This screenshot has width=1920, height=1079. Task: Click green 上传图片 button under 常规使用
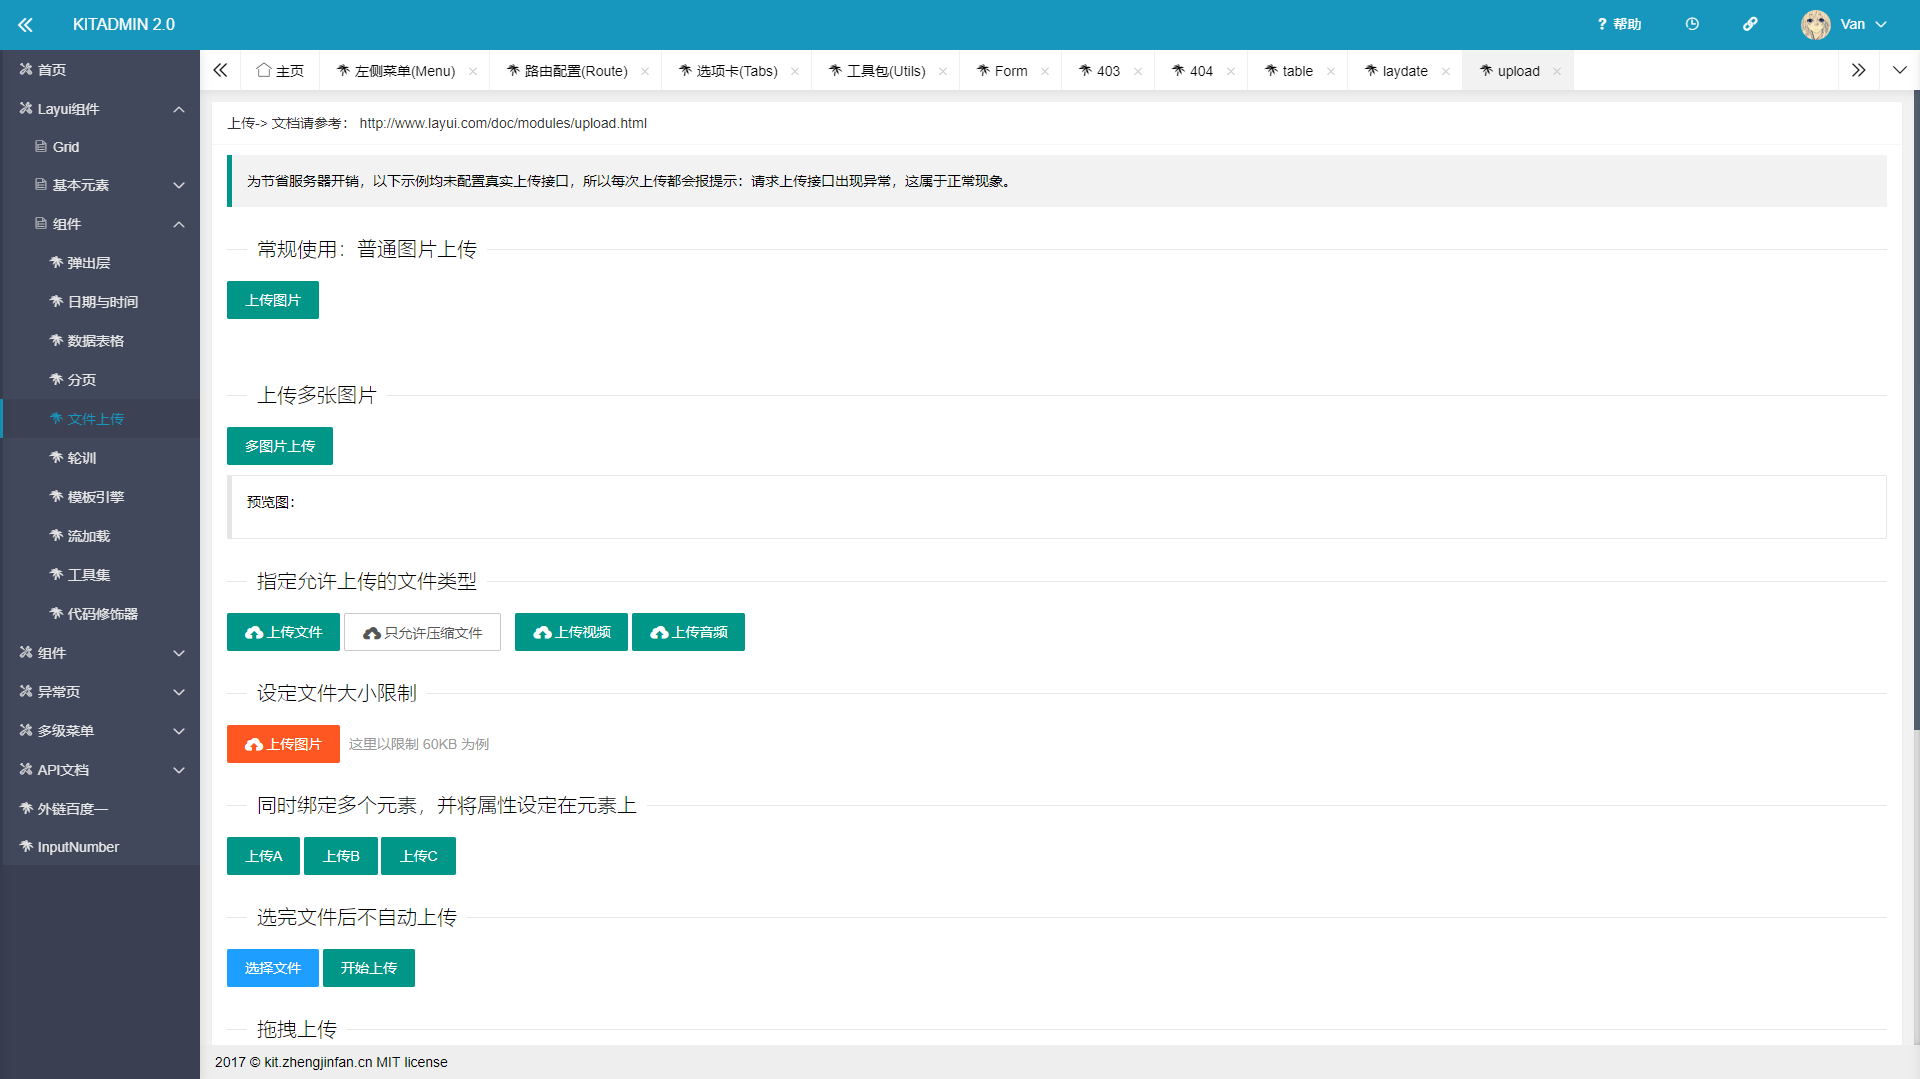click(273, 300)
